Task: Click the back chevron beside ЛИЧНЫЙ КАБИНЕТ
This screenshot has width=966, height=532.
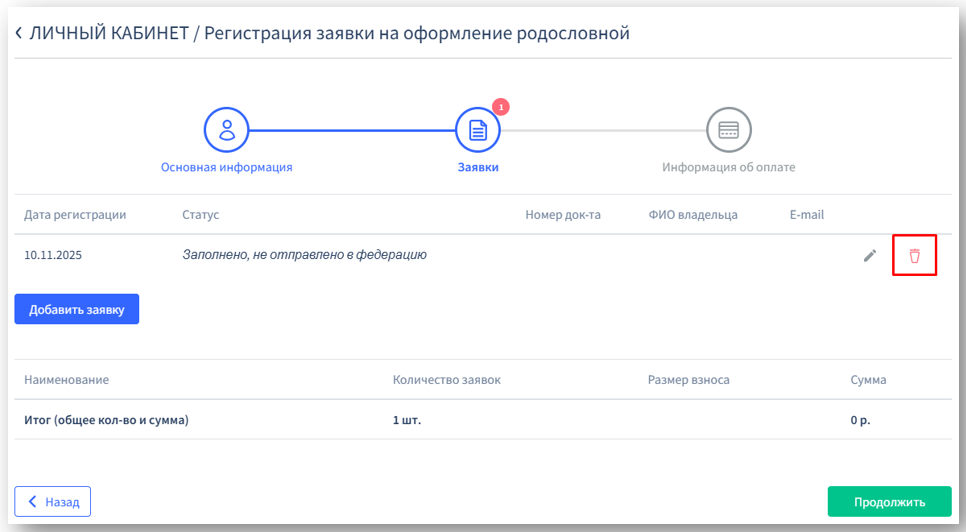Action: [18, 33]
